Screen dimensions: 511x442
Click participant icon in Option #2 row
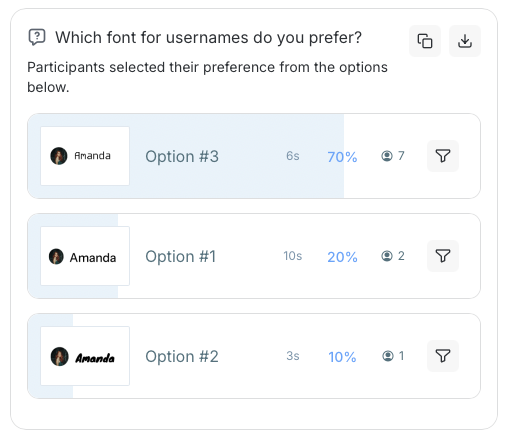pyautogui.click(x=388, y=356)
